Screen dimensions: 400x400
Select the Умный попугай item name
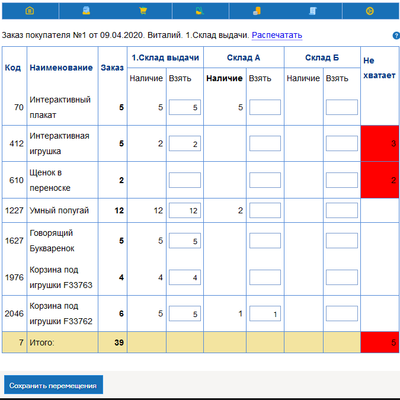coord(59,210)
